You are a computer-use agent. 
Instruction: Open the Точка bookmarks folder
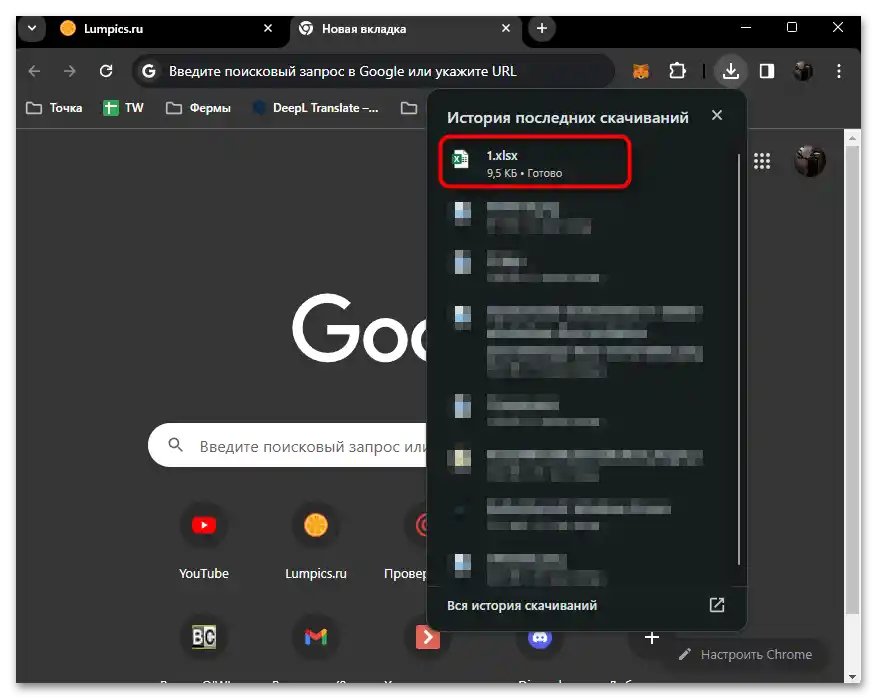point(54,108)
